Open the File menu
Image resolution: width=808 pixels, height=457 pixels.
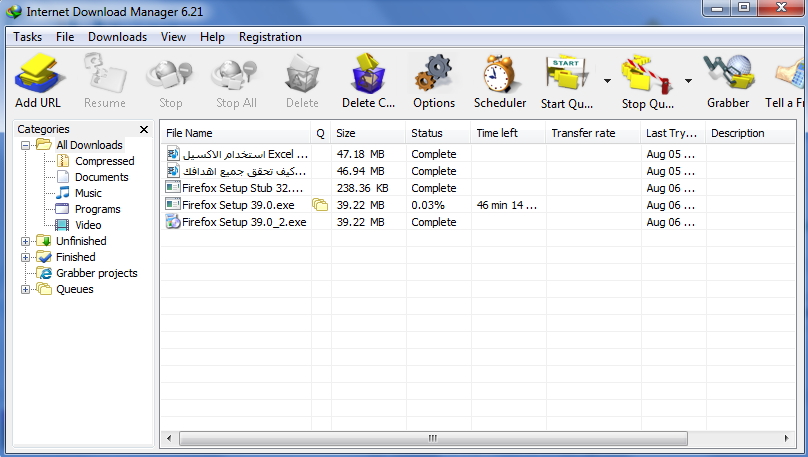pyautogui.click(x=65, y=37)
